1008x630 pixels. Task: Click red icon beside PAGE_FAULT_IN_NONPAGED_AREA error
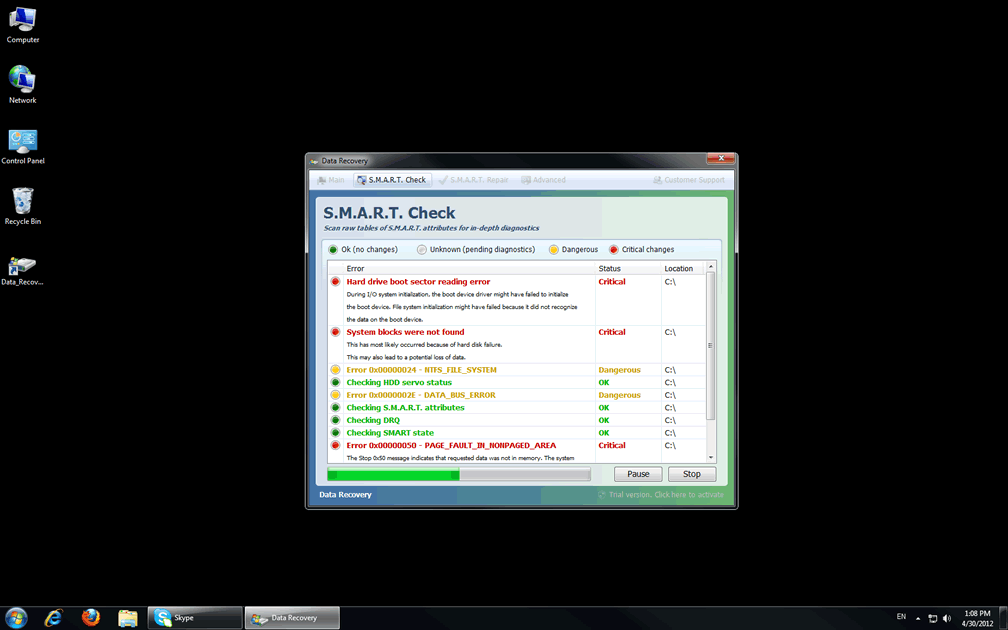tap(335, 446)
